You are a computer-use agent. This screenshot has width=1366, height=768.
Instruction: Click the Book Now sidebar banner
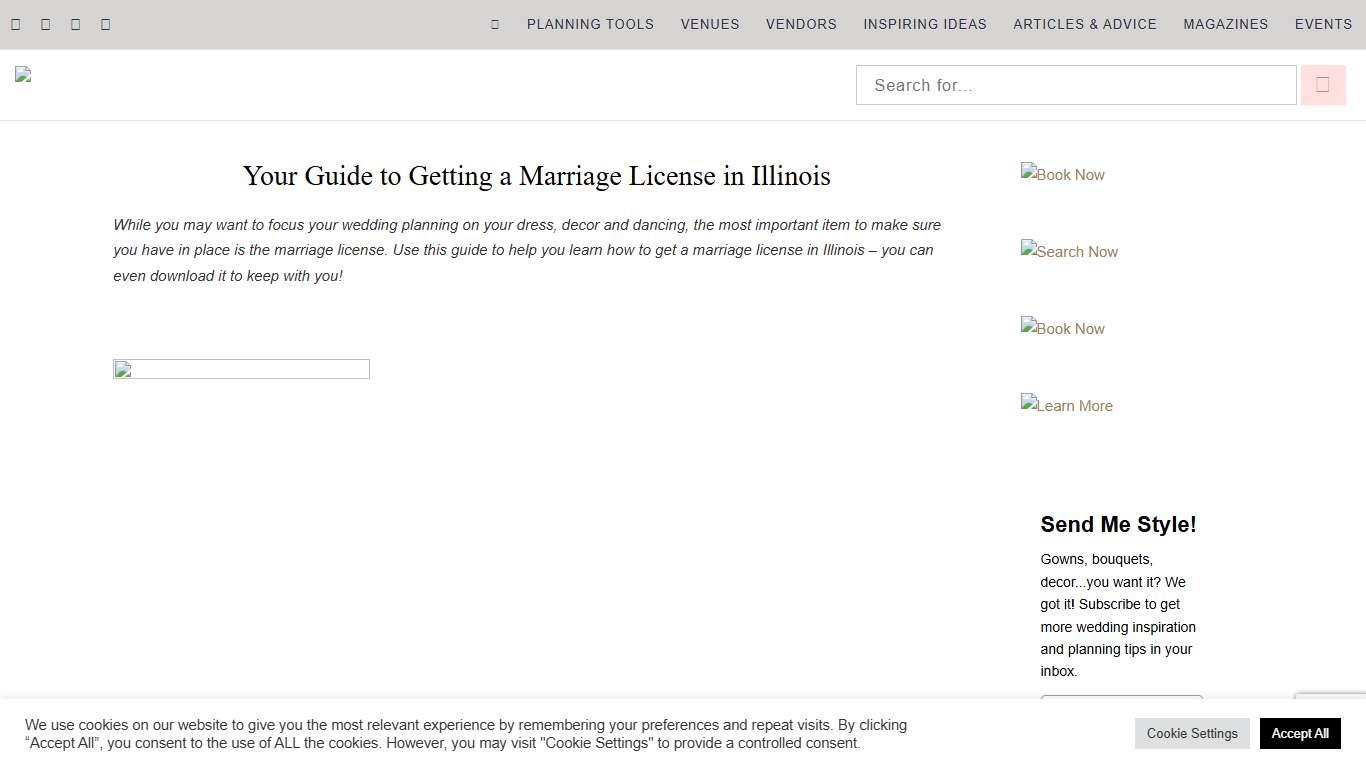pyautogui.click(x=1062, y=174)
